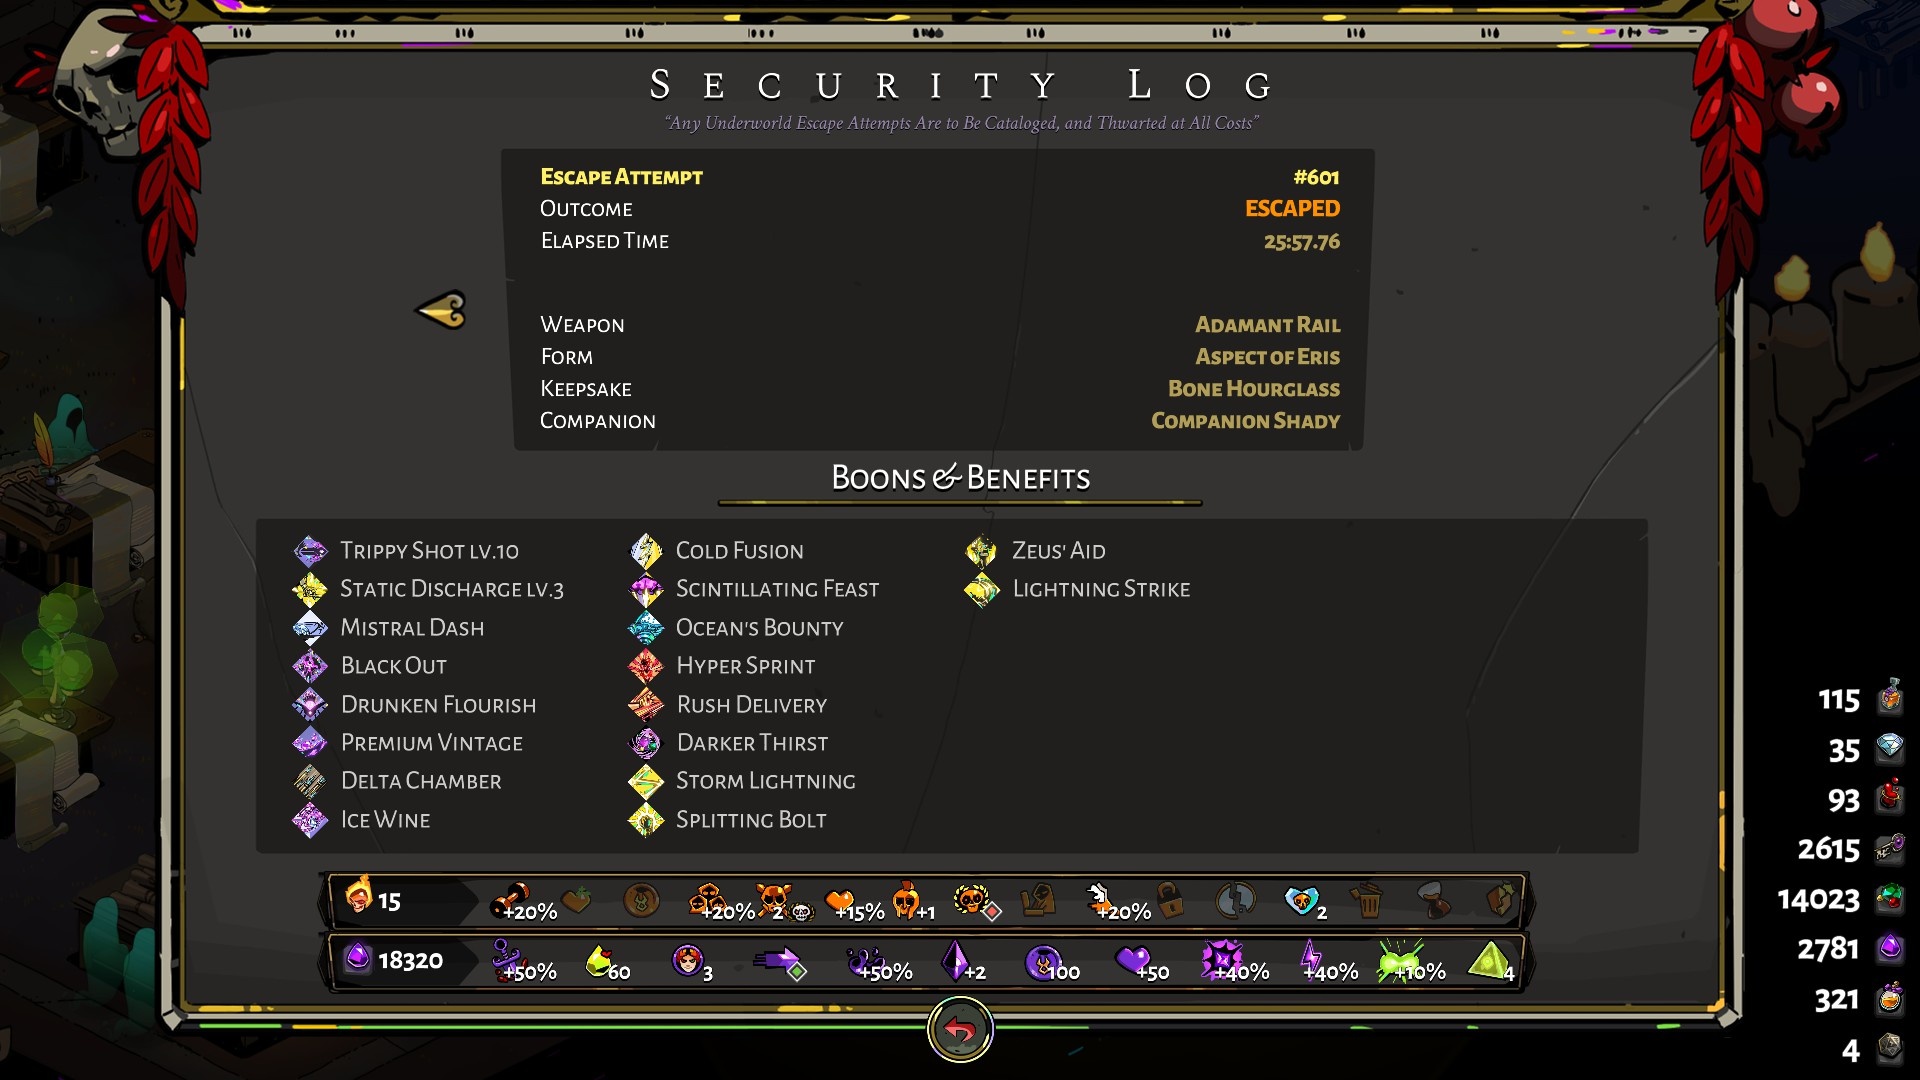Click the Delta Chamber hammer icon
1920x1080 pixels.
(310, 781)
